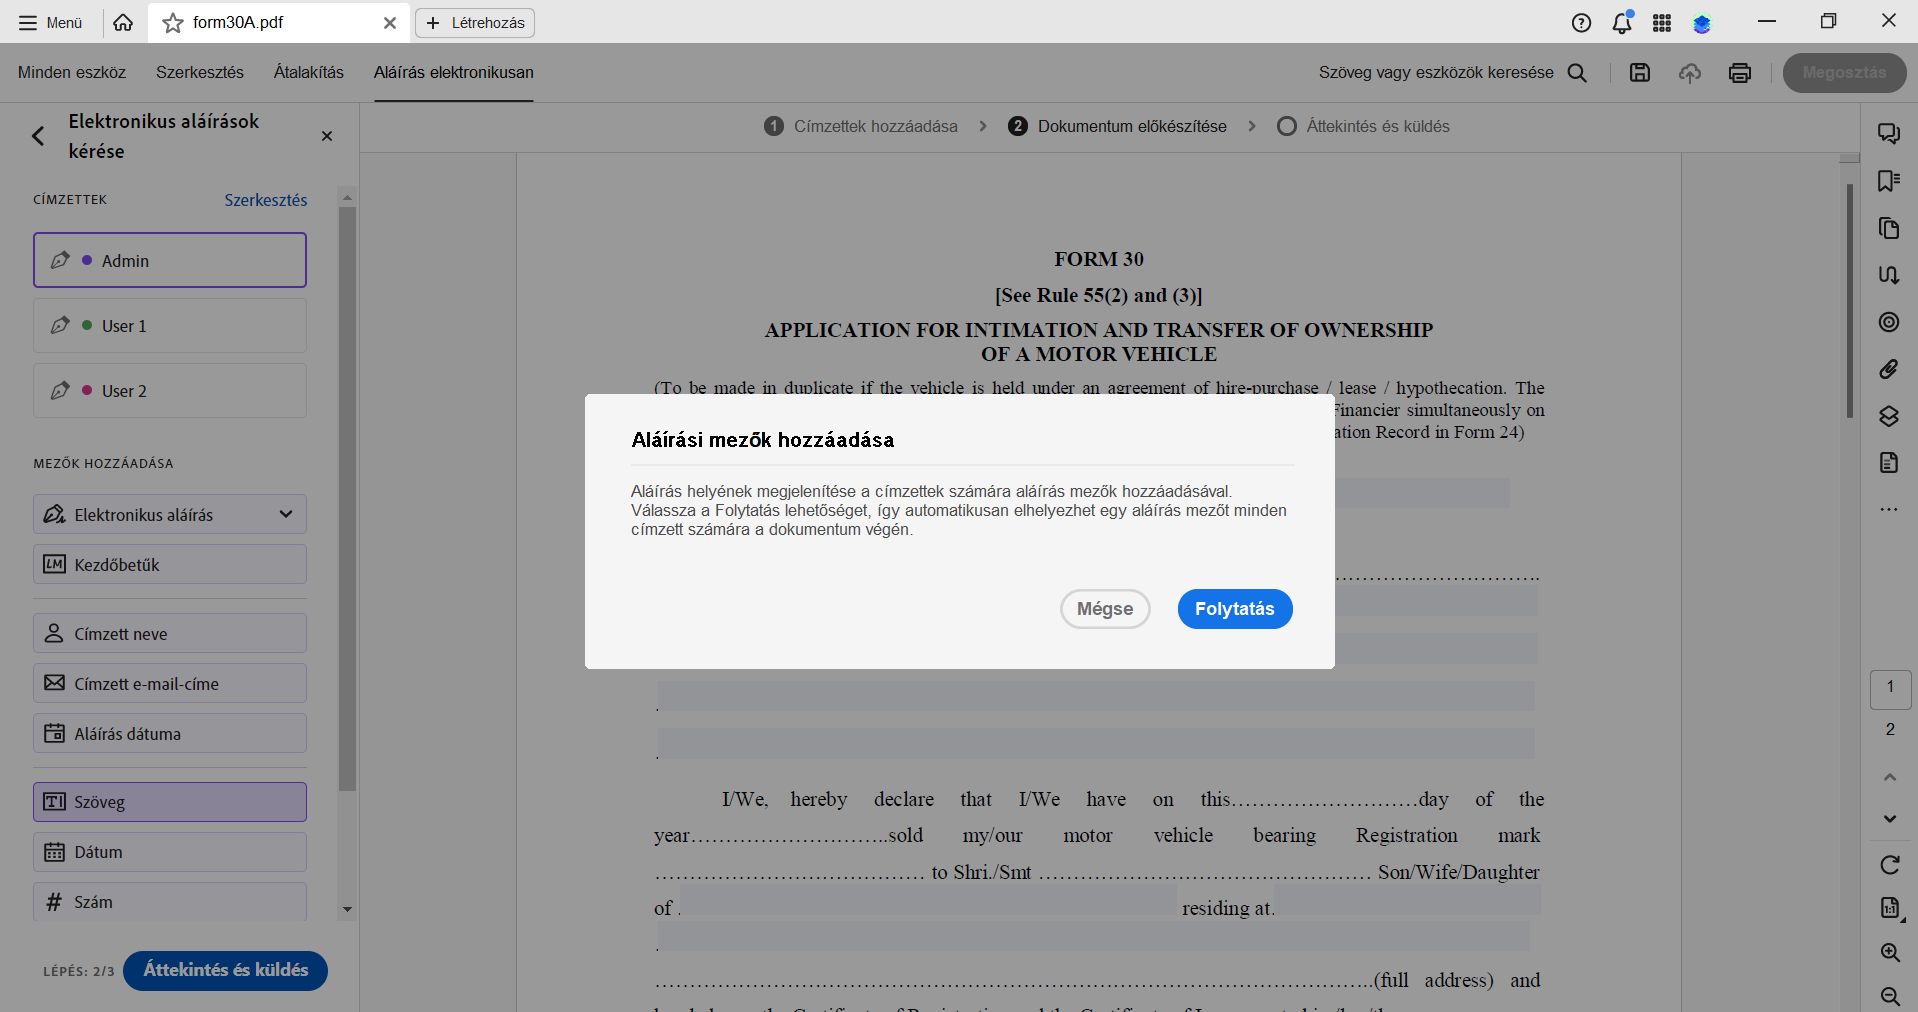Zoom out of the document

pyautogui.click(x=1890, y=996)
